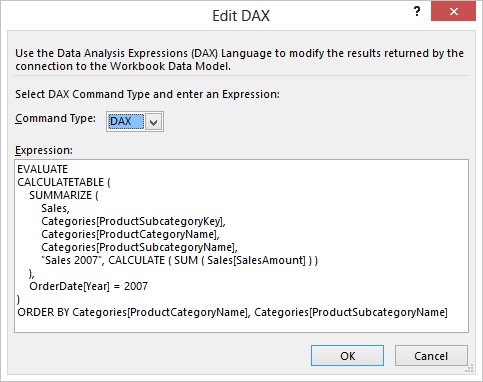483x382 pixels.
Task: Close the Edit DAX dialog
Action: [x=453, y=12]
